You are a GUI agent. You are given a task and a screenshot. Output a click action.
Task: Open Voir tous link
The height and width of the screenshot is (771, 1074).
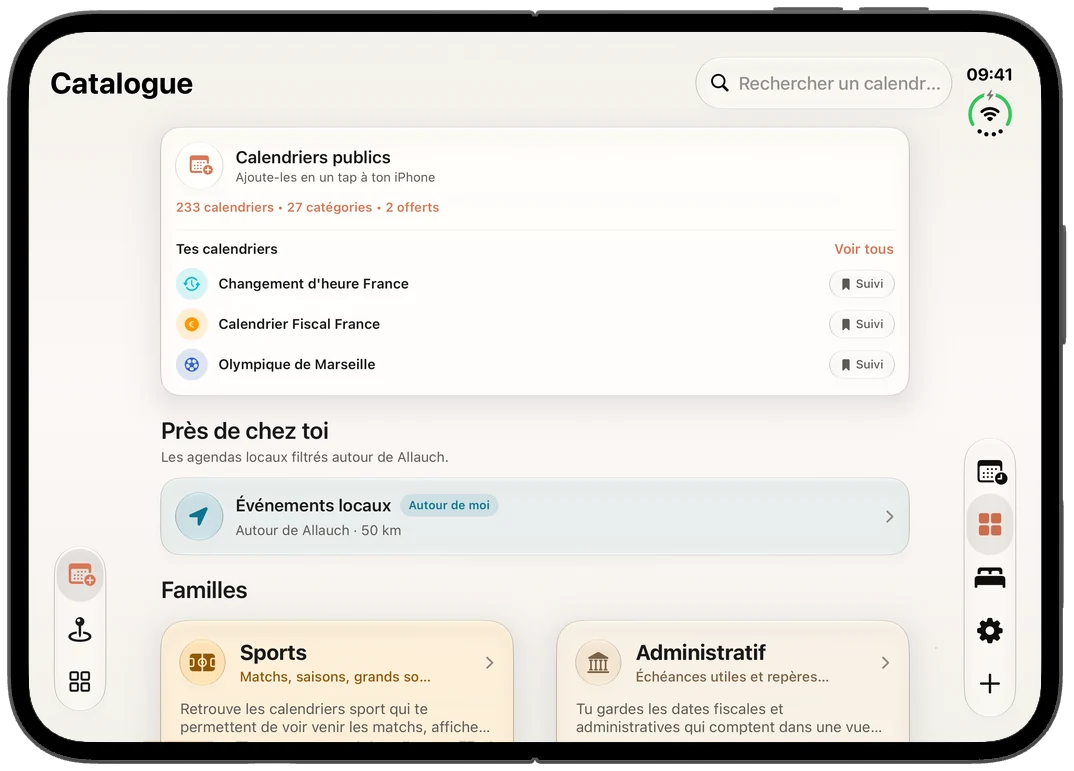pyautogui.click(x=864, y=249)
